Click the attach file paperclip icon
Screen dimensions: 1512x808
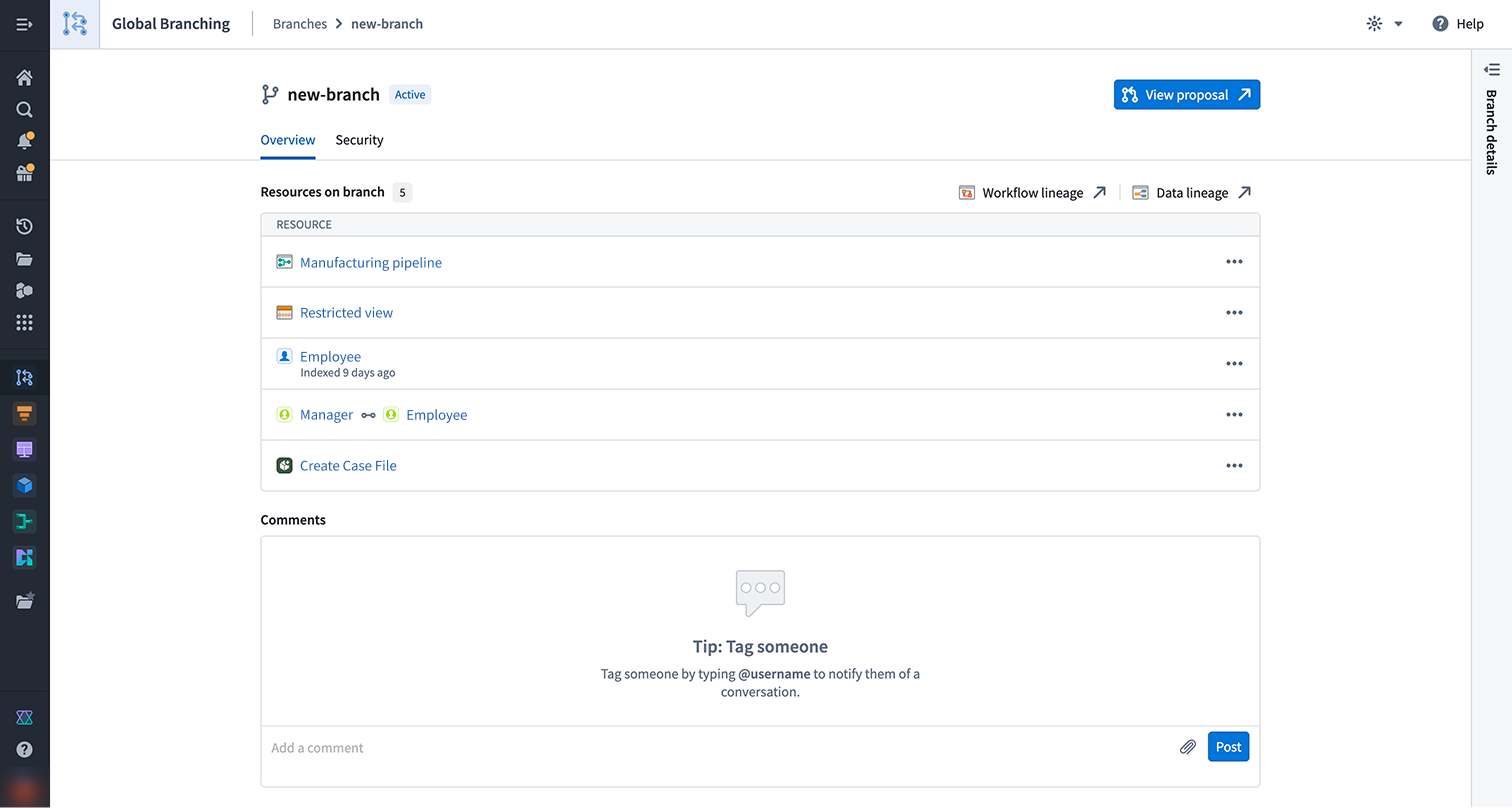click(x=1188, y=747)
